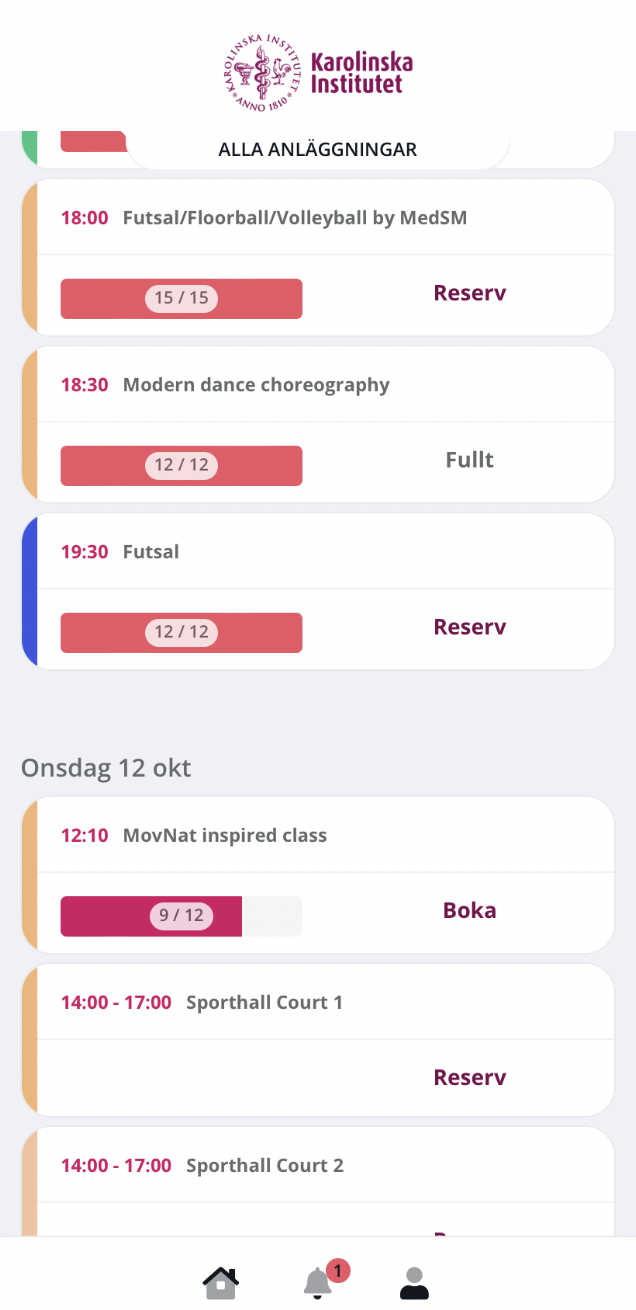Open the Sporthall Court 2 entry
Screen dimensions: 636x1310
(265, 1165)
